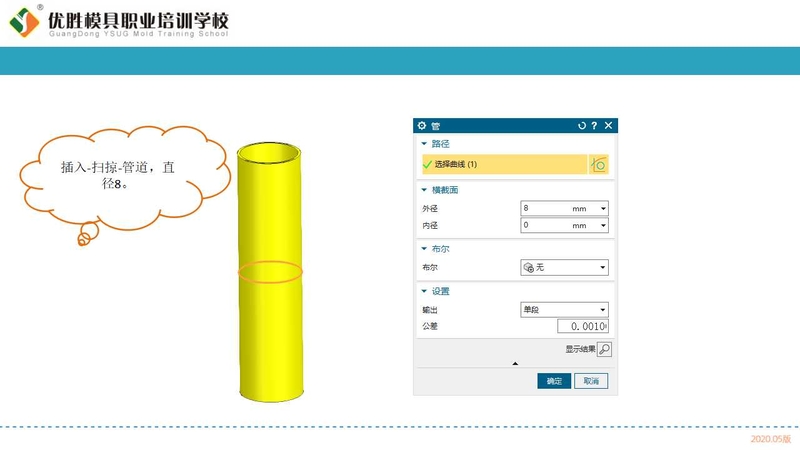Collapse the 路径 section
This screenshot has height=450, width=800.
[424, 144]
